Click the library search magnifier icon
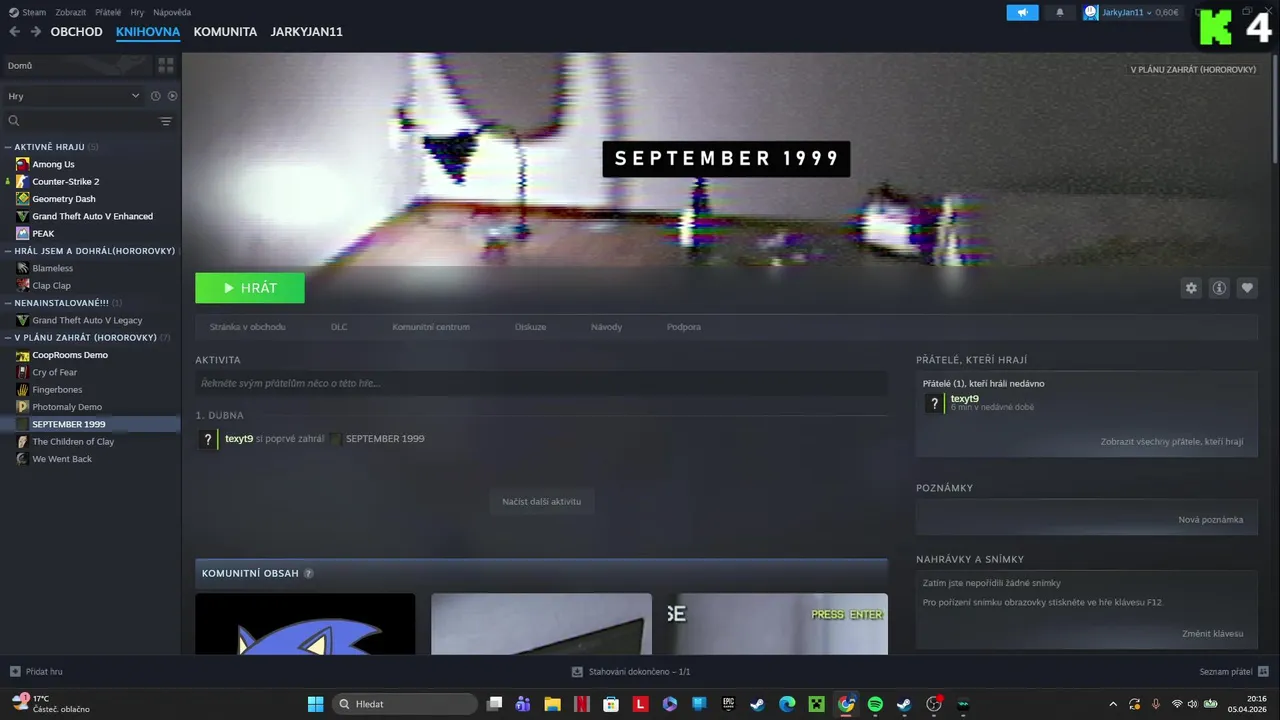 click(x=14, y=121)
